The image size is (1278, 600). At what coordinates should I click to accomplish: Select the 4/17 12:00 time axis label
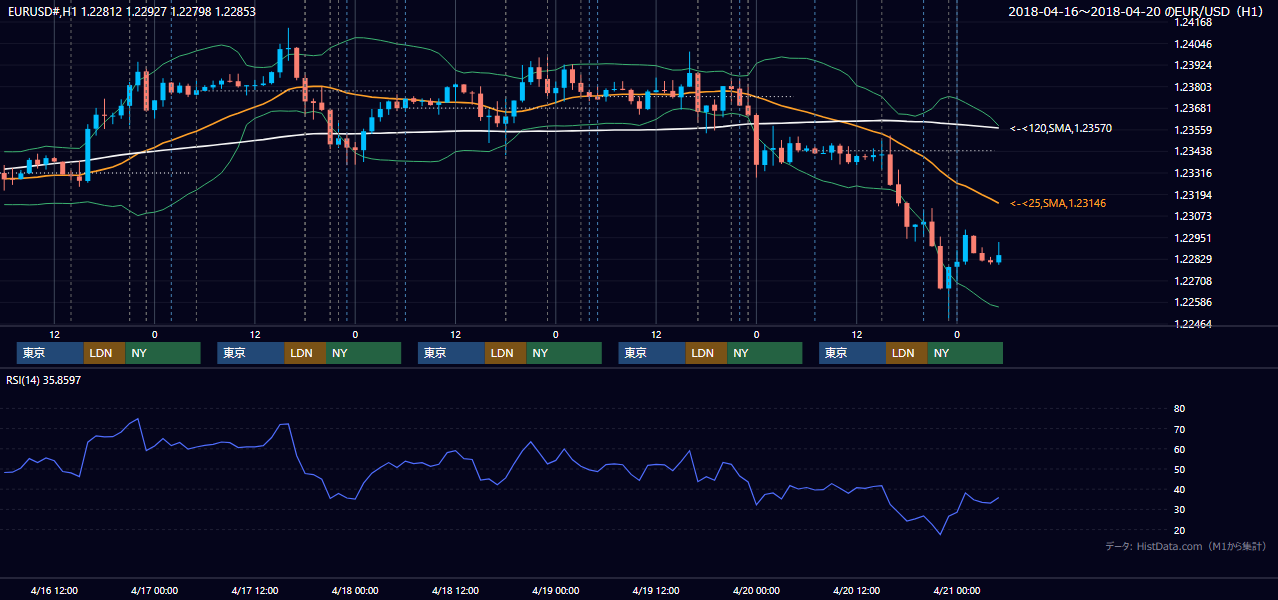pyautogui.click(x=255, y=590)
